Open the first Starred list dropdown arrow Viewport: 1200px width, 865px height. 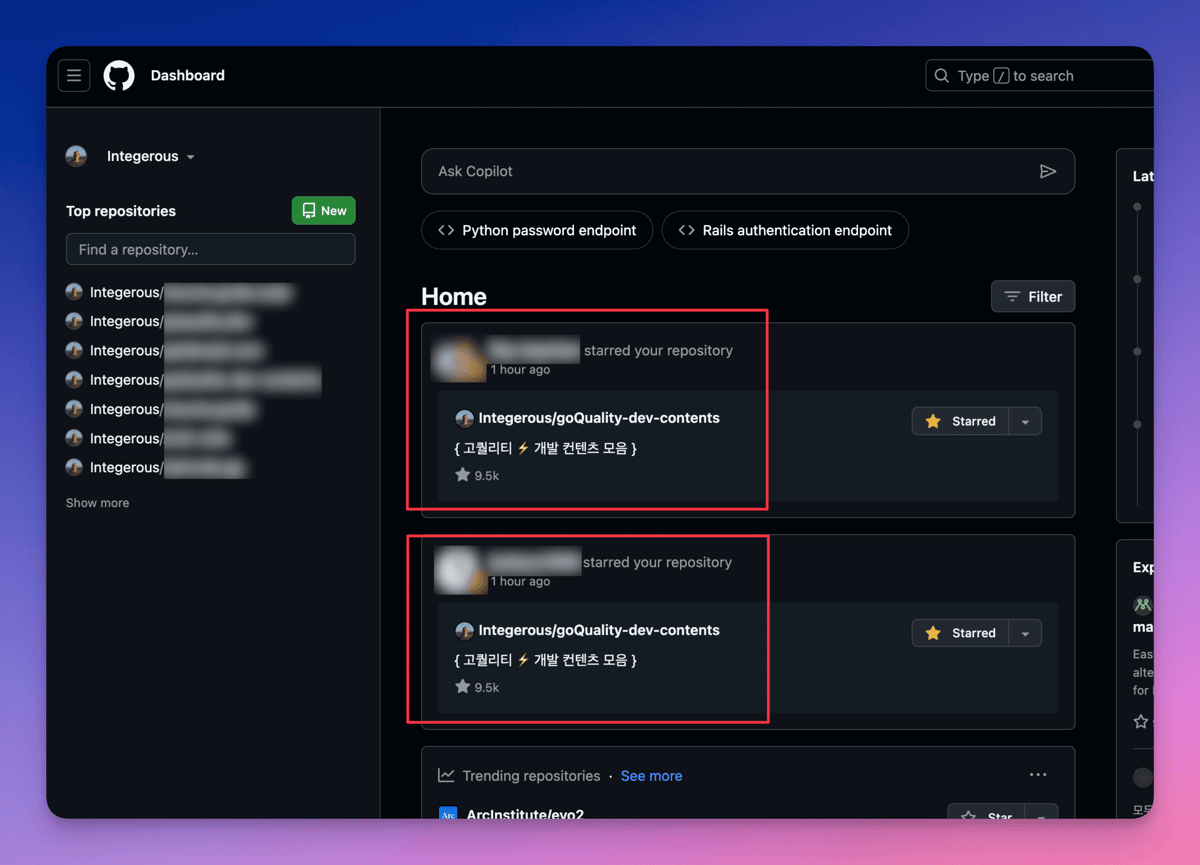(x=1025, y=422)
